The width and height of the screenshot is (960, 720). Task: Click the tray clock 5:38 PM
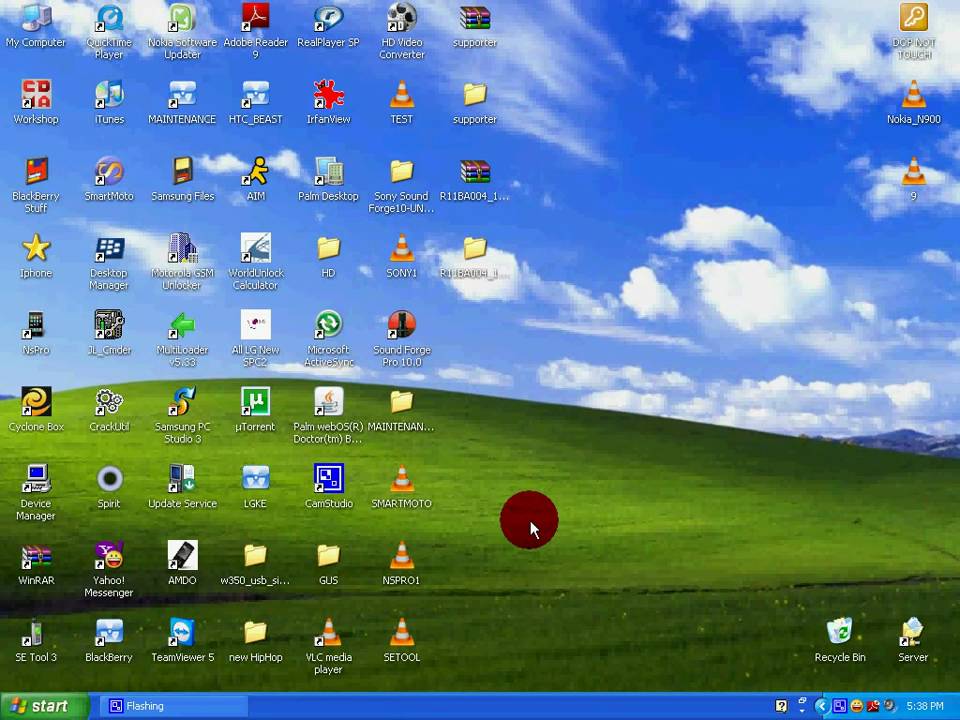(x=925, y=706)
